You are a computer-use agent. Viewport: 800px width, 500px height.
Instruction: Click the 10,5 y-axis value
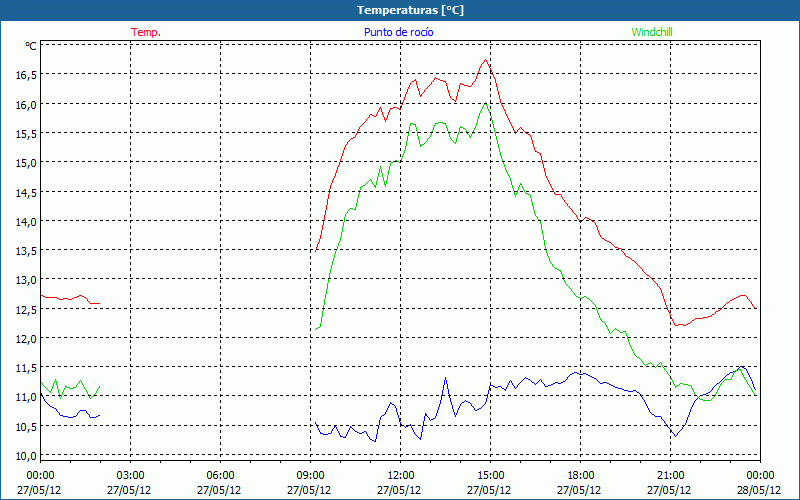(x=26, y=427)
